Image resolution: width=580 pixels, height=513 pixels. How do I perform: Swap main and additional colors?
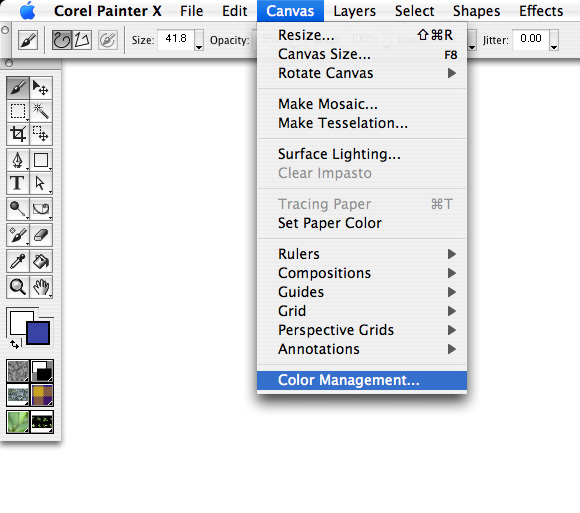15,345
